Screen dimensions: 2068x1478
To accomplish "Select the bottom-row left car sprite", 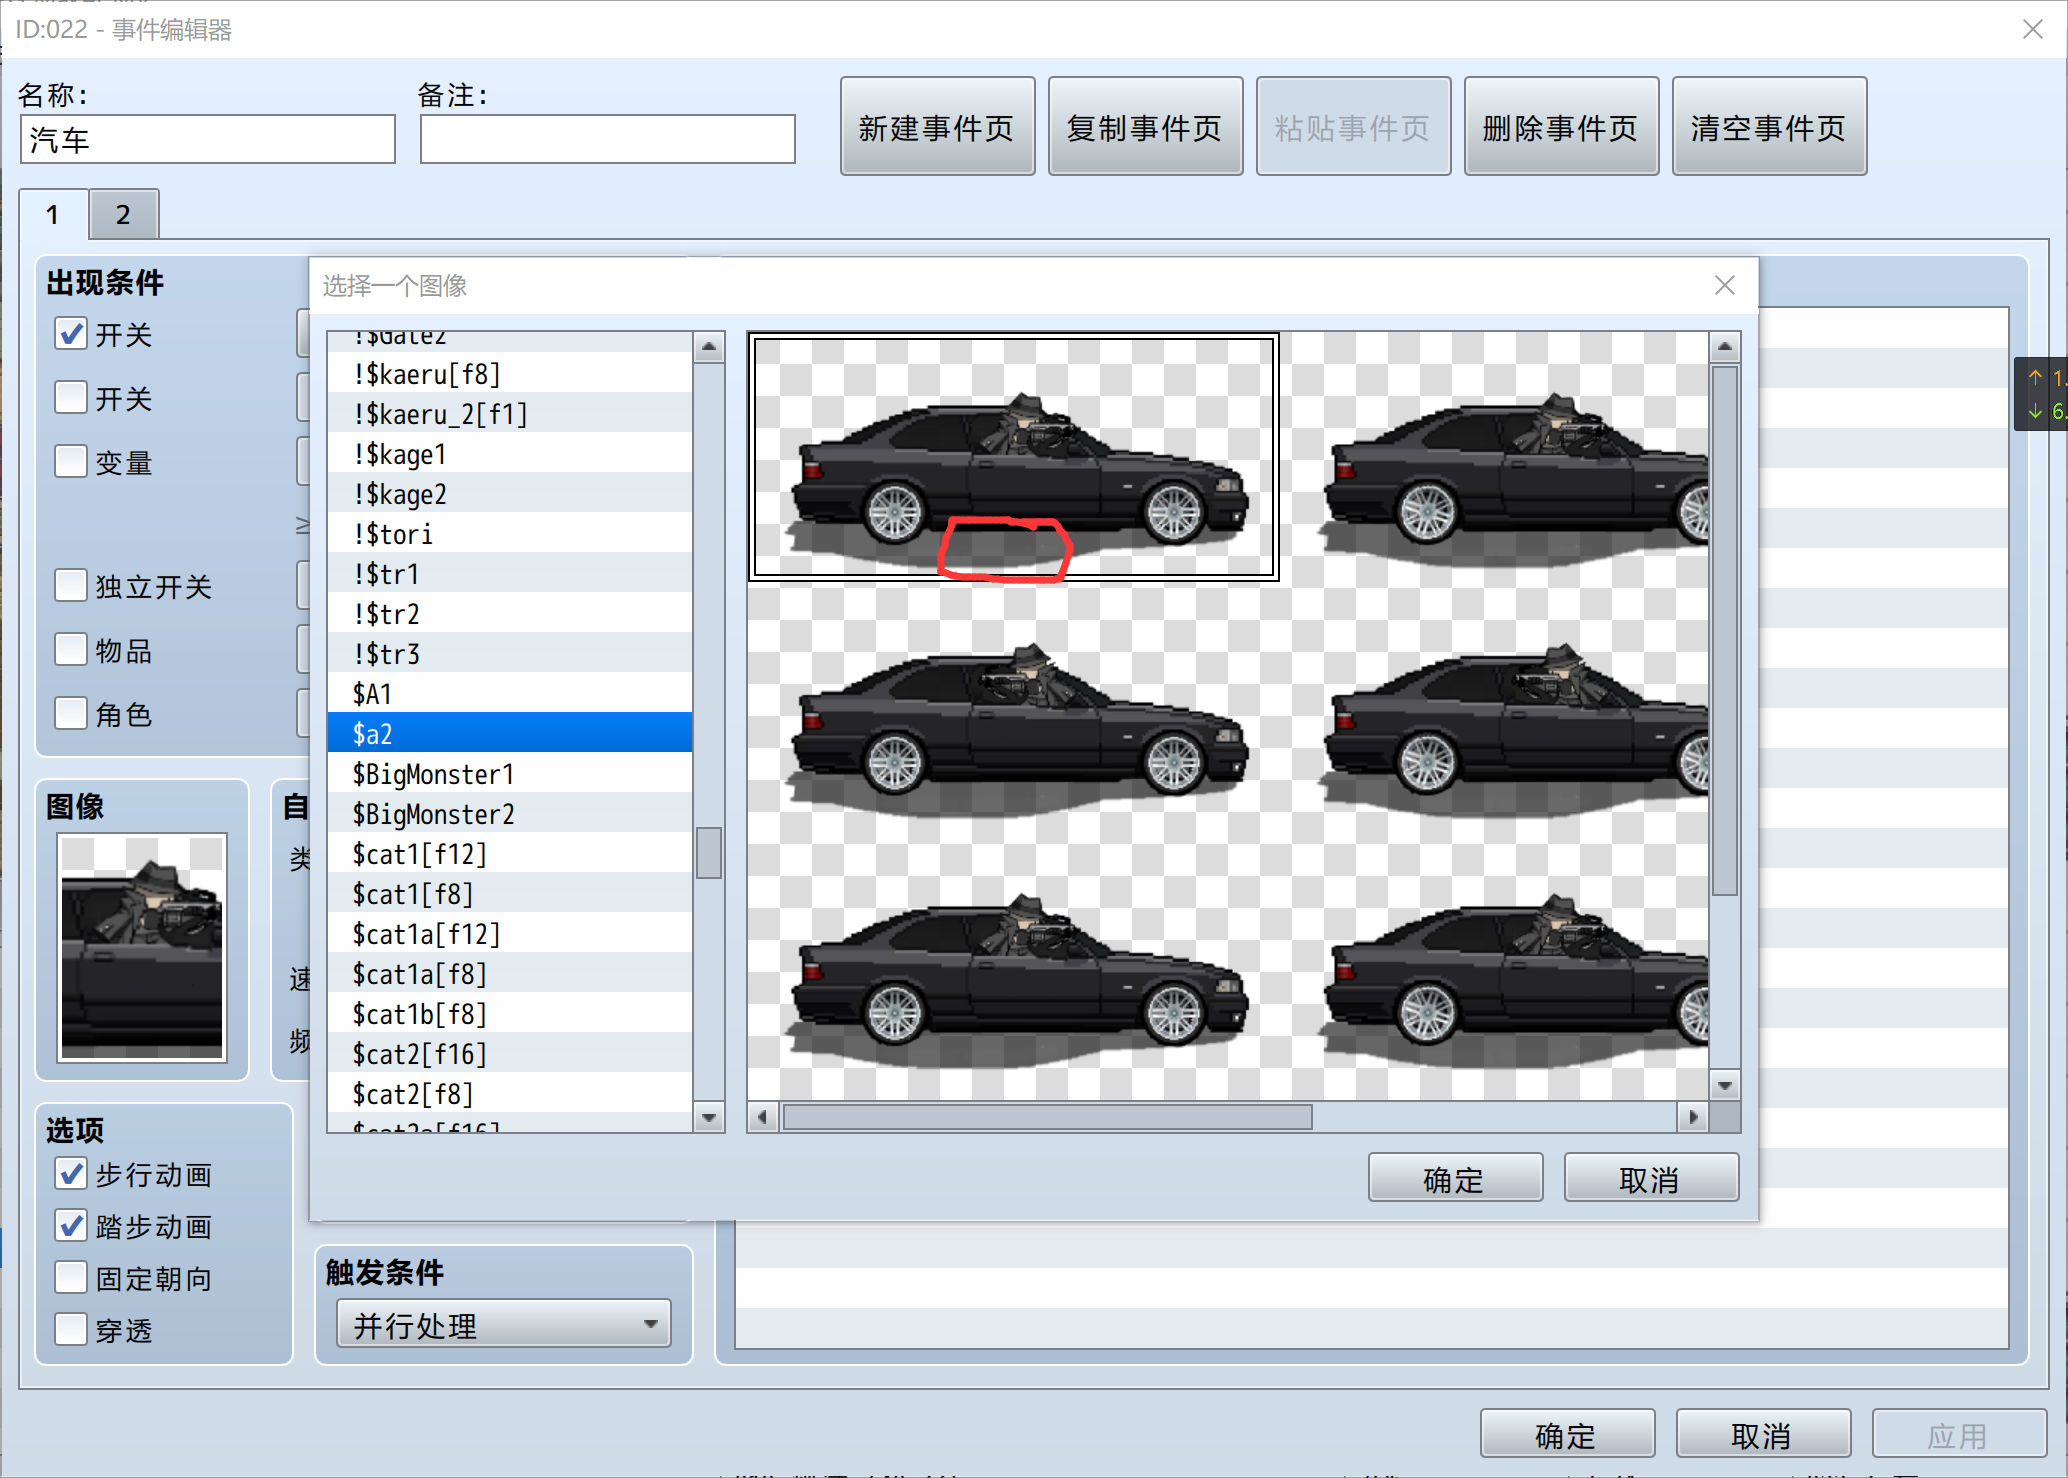I will [1014, 980].
